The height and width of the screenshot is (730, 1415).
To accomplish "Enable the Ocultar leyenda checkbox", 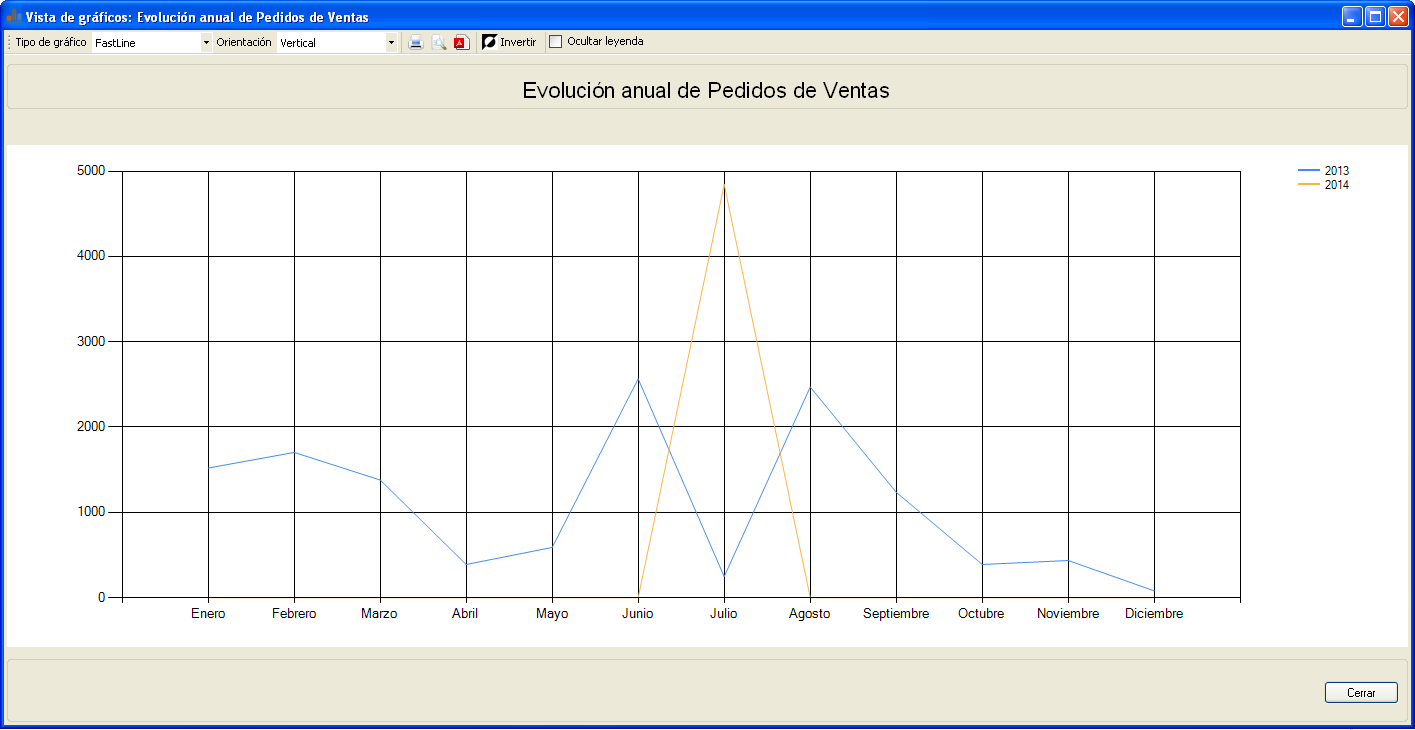I will tap(556, 42).
